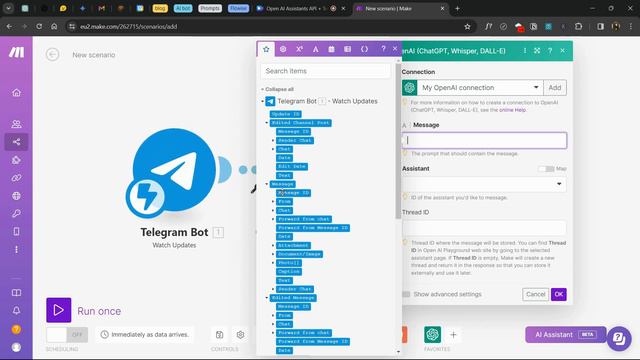The image size is (640, 360).
Task: Click the mapping panel help question mark
Action: (383, 49)
